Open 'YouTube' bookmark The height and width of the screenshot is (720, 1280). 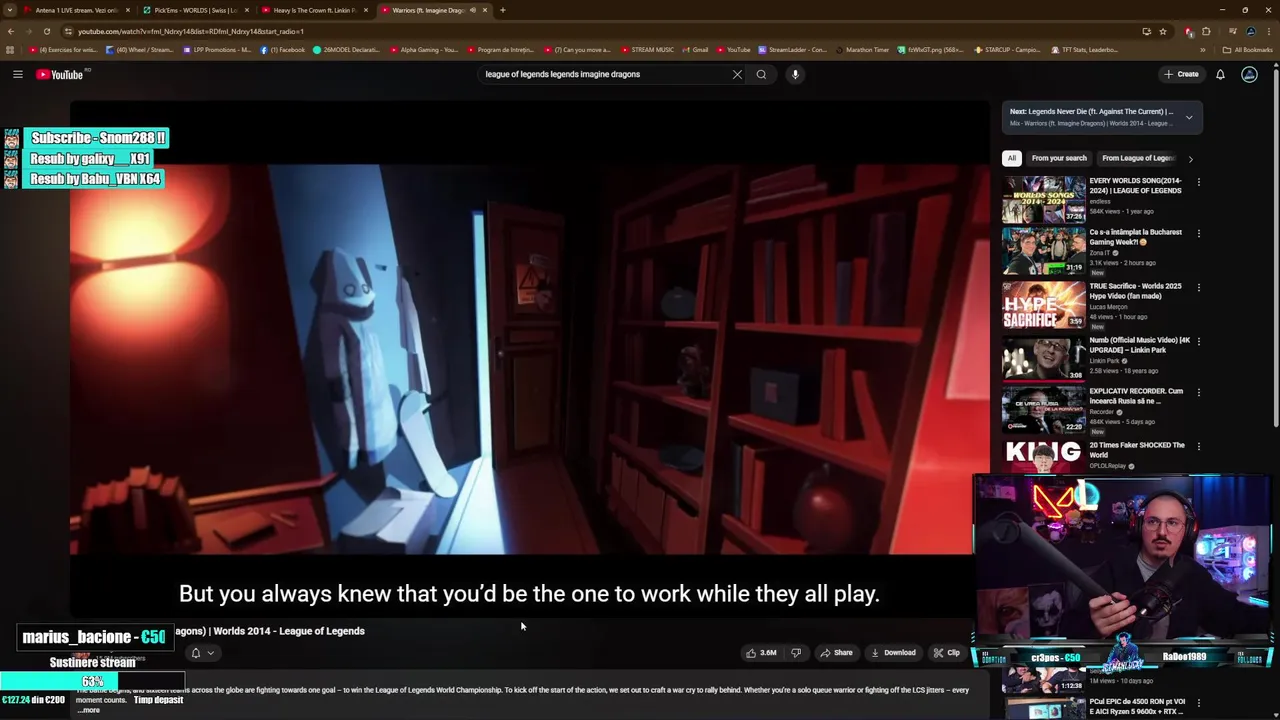pos(733,50)
